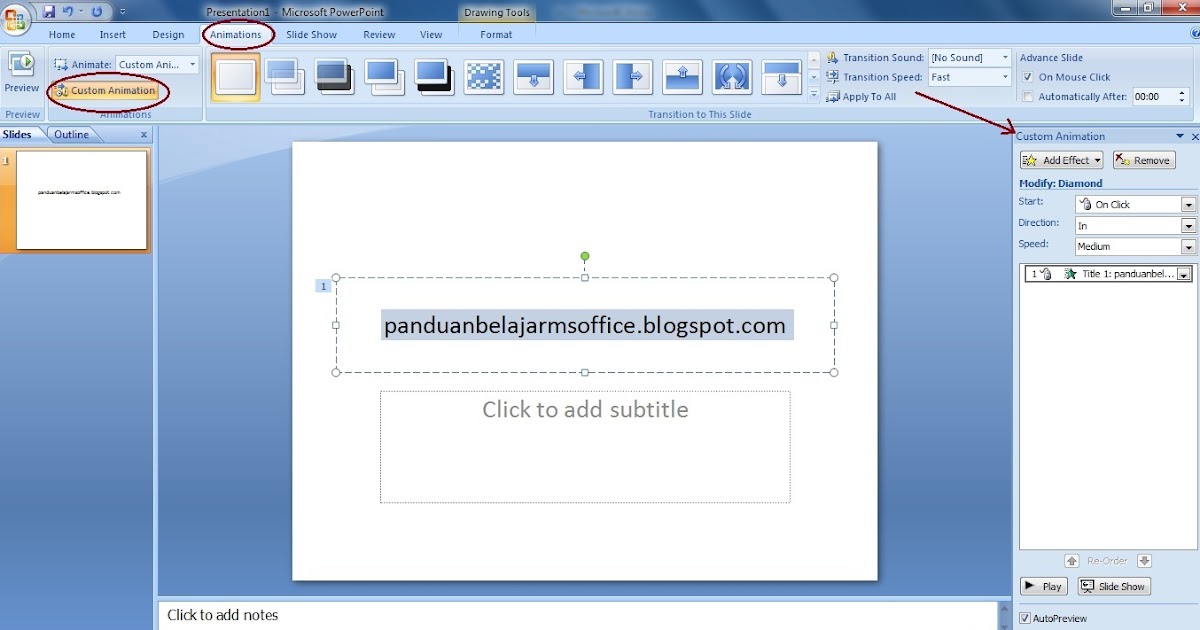
Task: Enable the Automatically After checkbox
Action: point(1028,97)
